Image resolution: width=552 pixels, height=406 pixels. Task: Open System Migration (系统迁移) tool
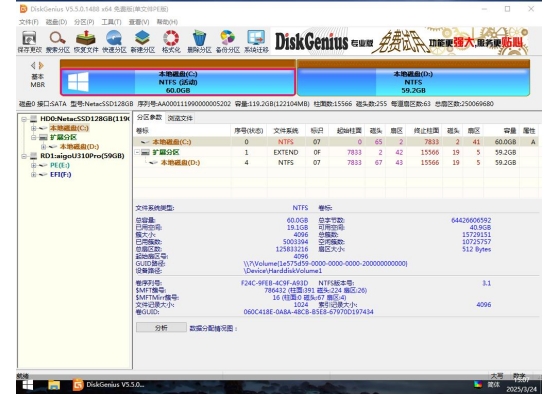pyautogui.click(x=256, y=42)
